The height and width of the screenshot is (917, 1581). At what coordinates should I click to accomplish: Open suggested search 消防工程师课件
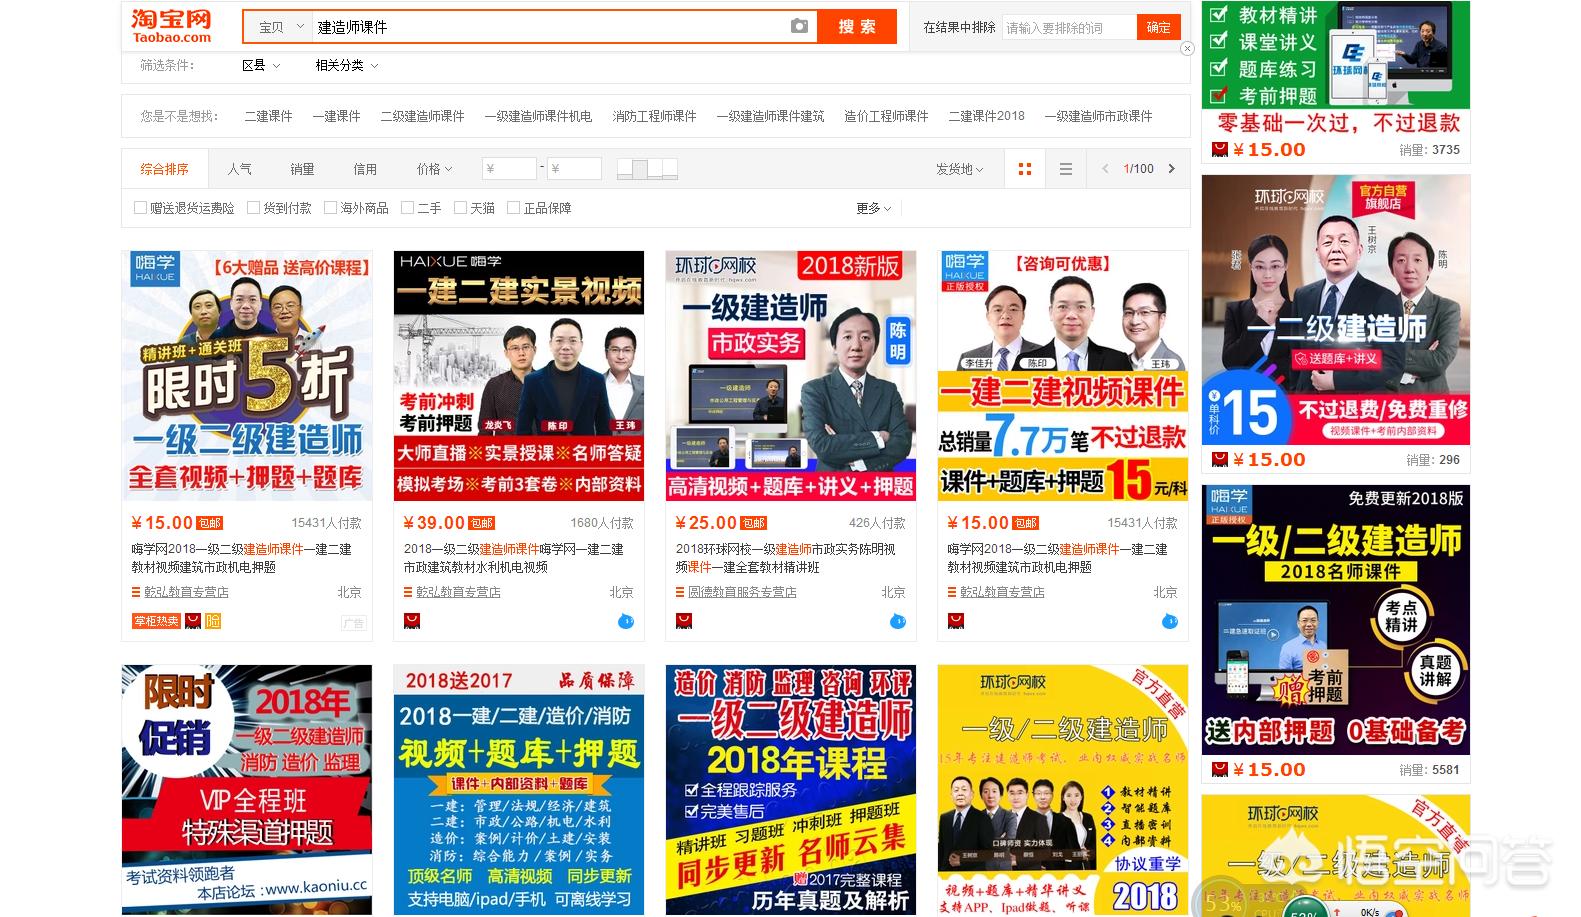point(654,116)
